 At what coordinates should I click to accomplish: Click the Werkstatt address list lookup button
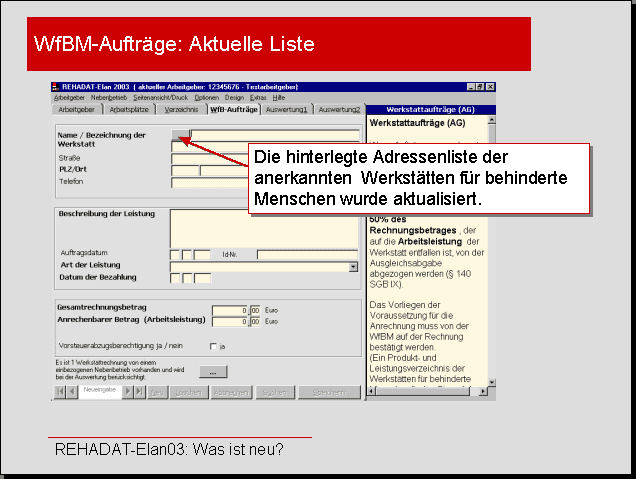click(180, 133)
